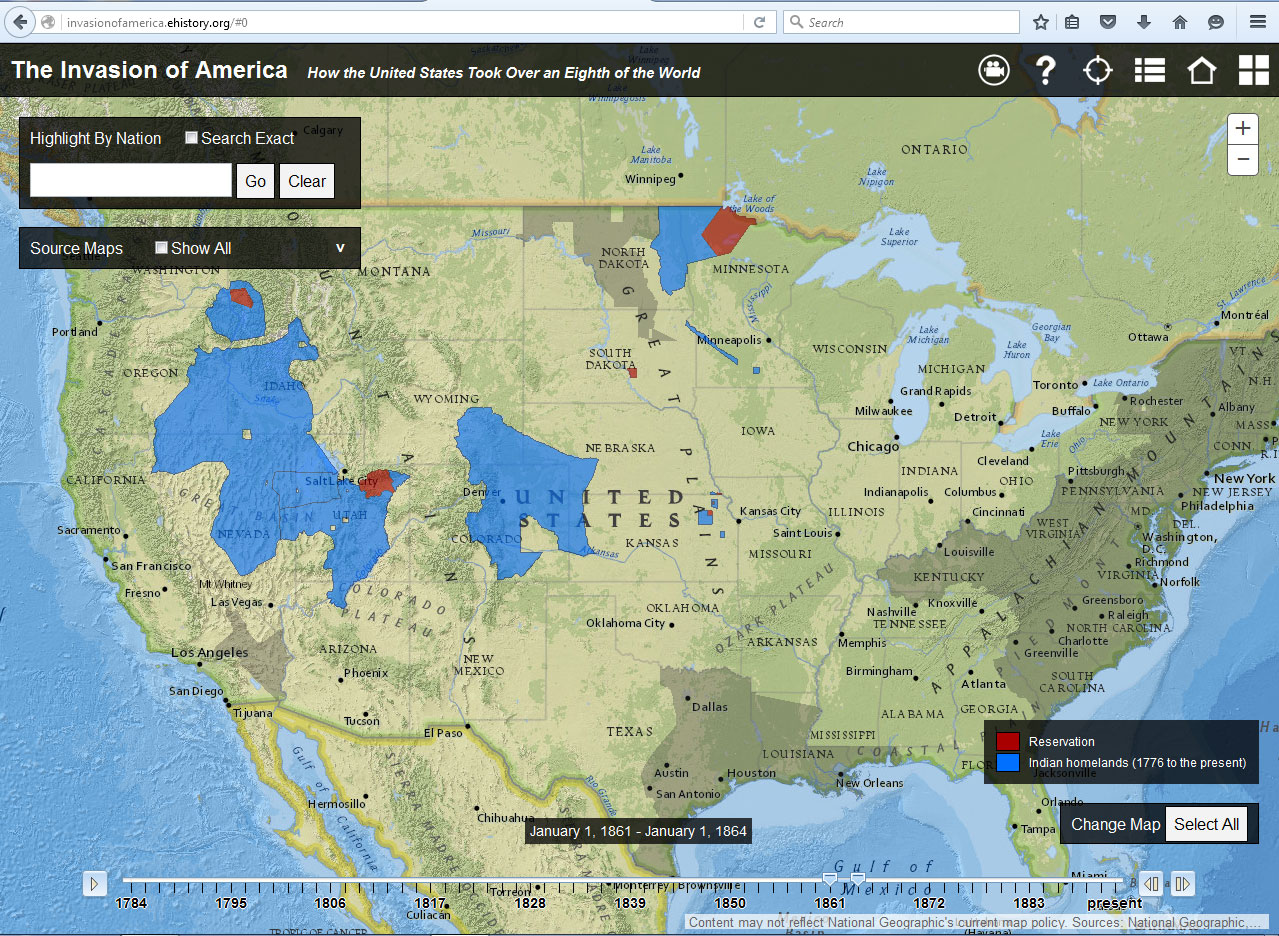Screen dimensions: 1279x936
Task: Click the video camera icon in header
Action: click(x=994, y=70)
